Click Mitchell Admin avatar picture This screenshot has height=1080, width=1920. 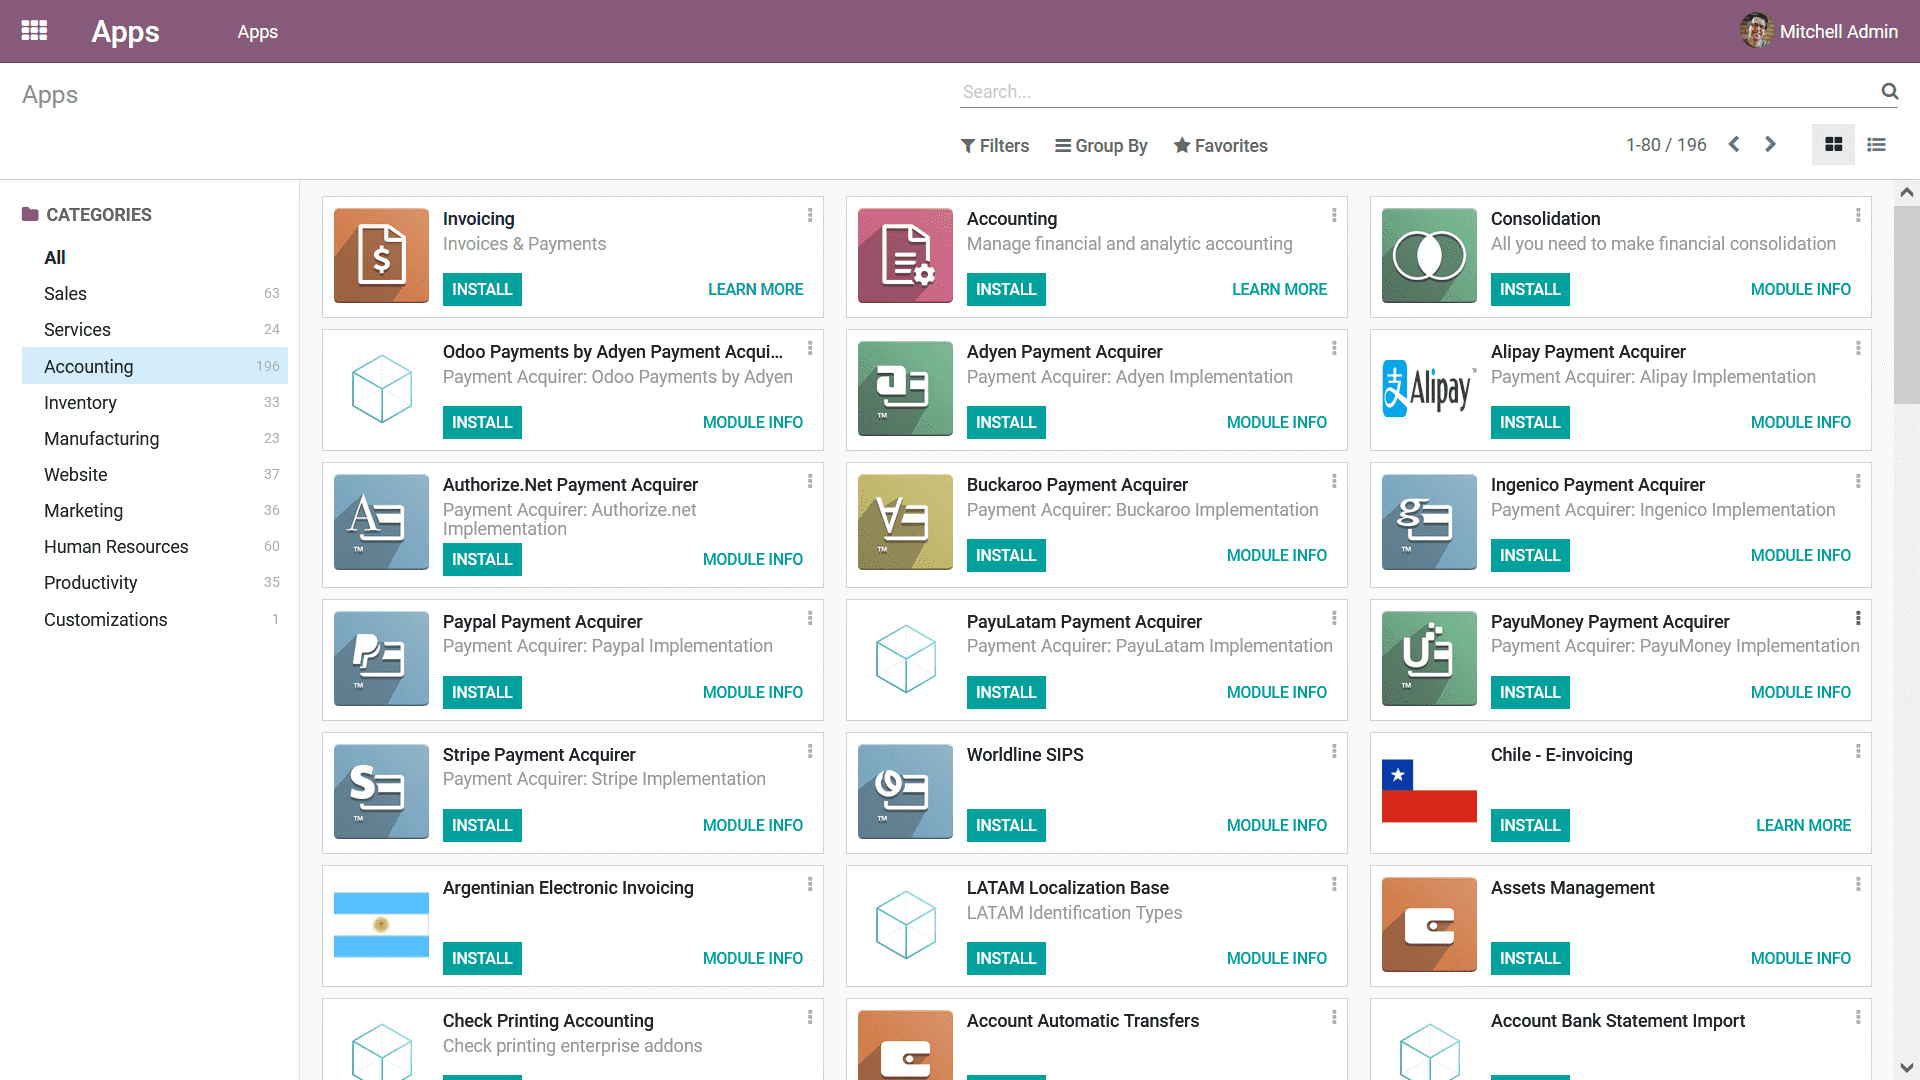[x=1756, y=31]
